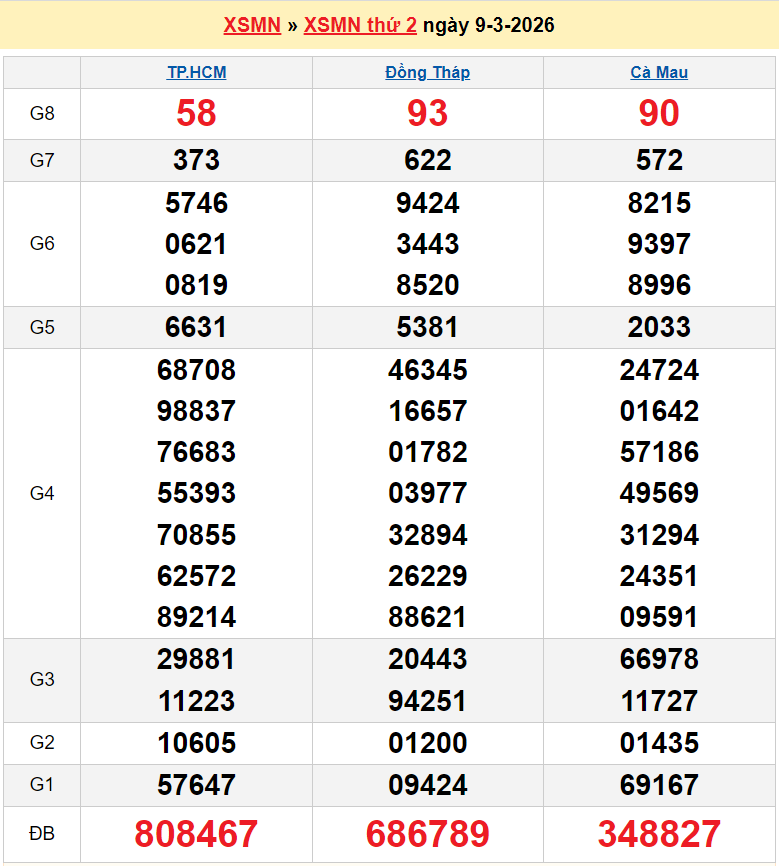Click the G4 row label
This screenshot has height=866, width=779.
pos(42,493)
